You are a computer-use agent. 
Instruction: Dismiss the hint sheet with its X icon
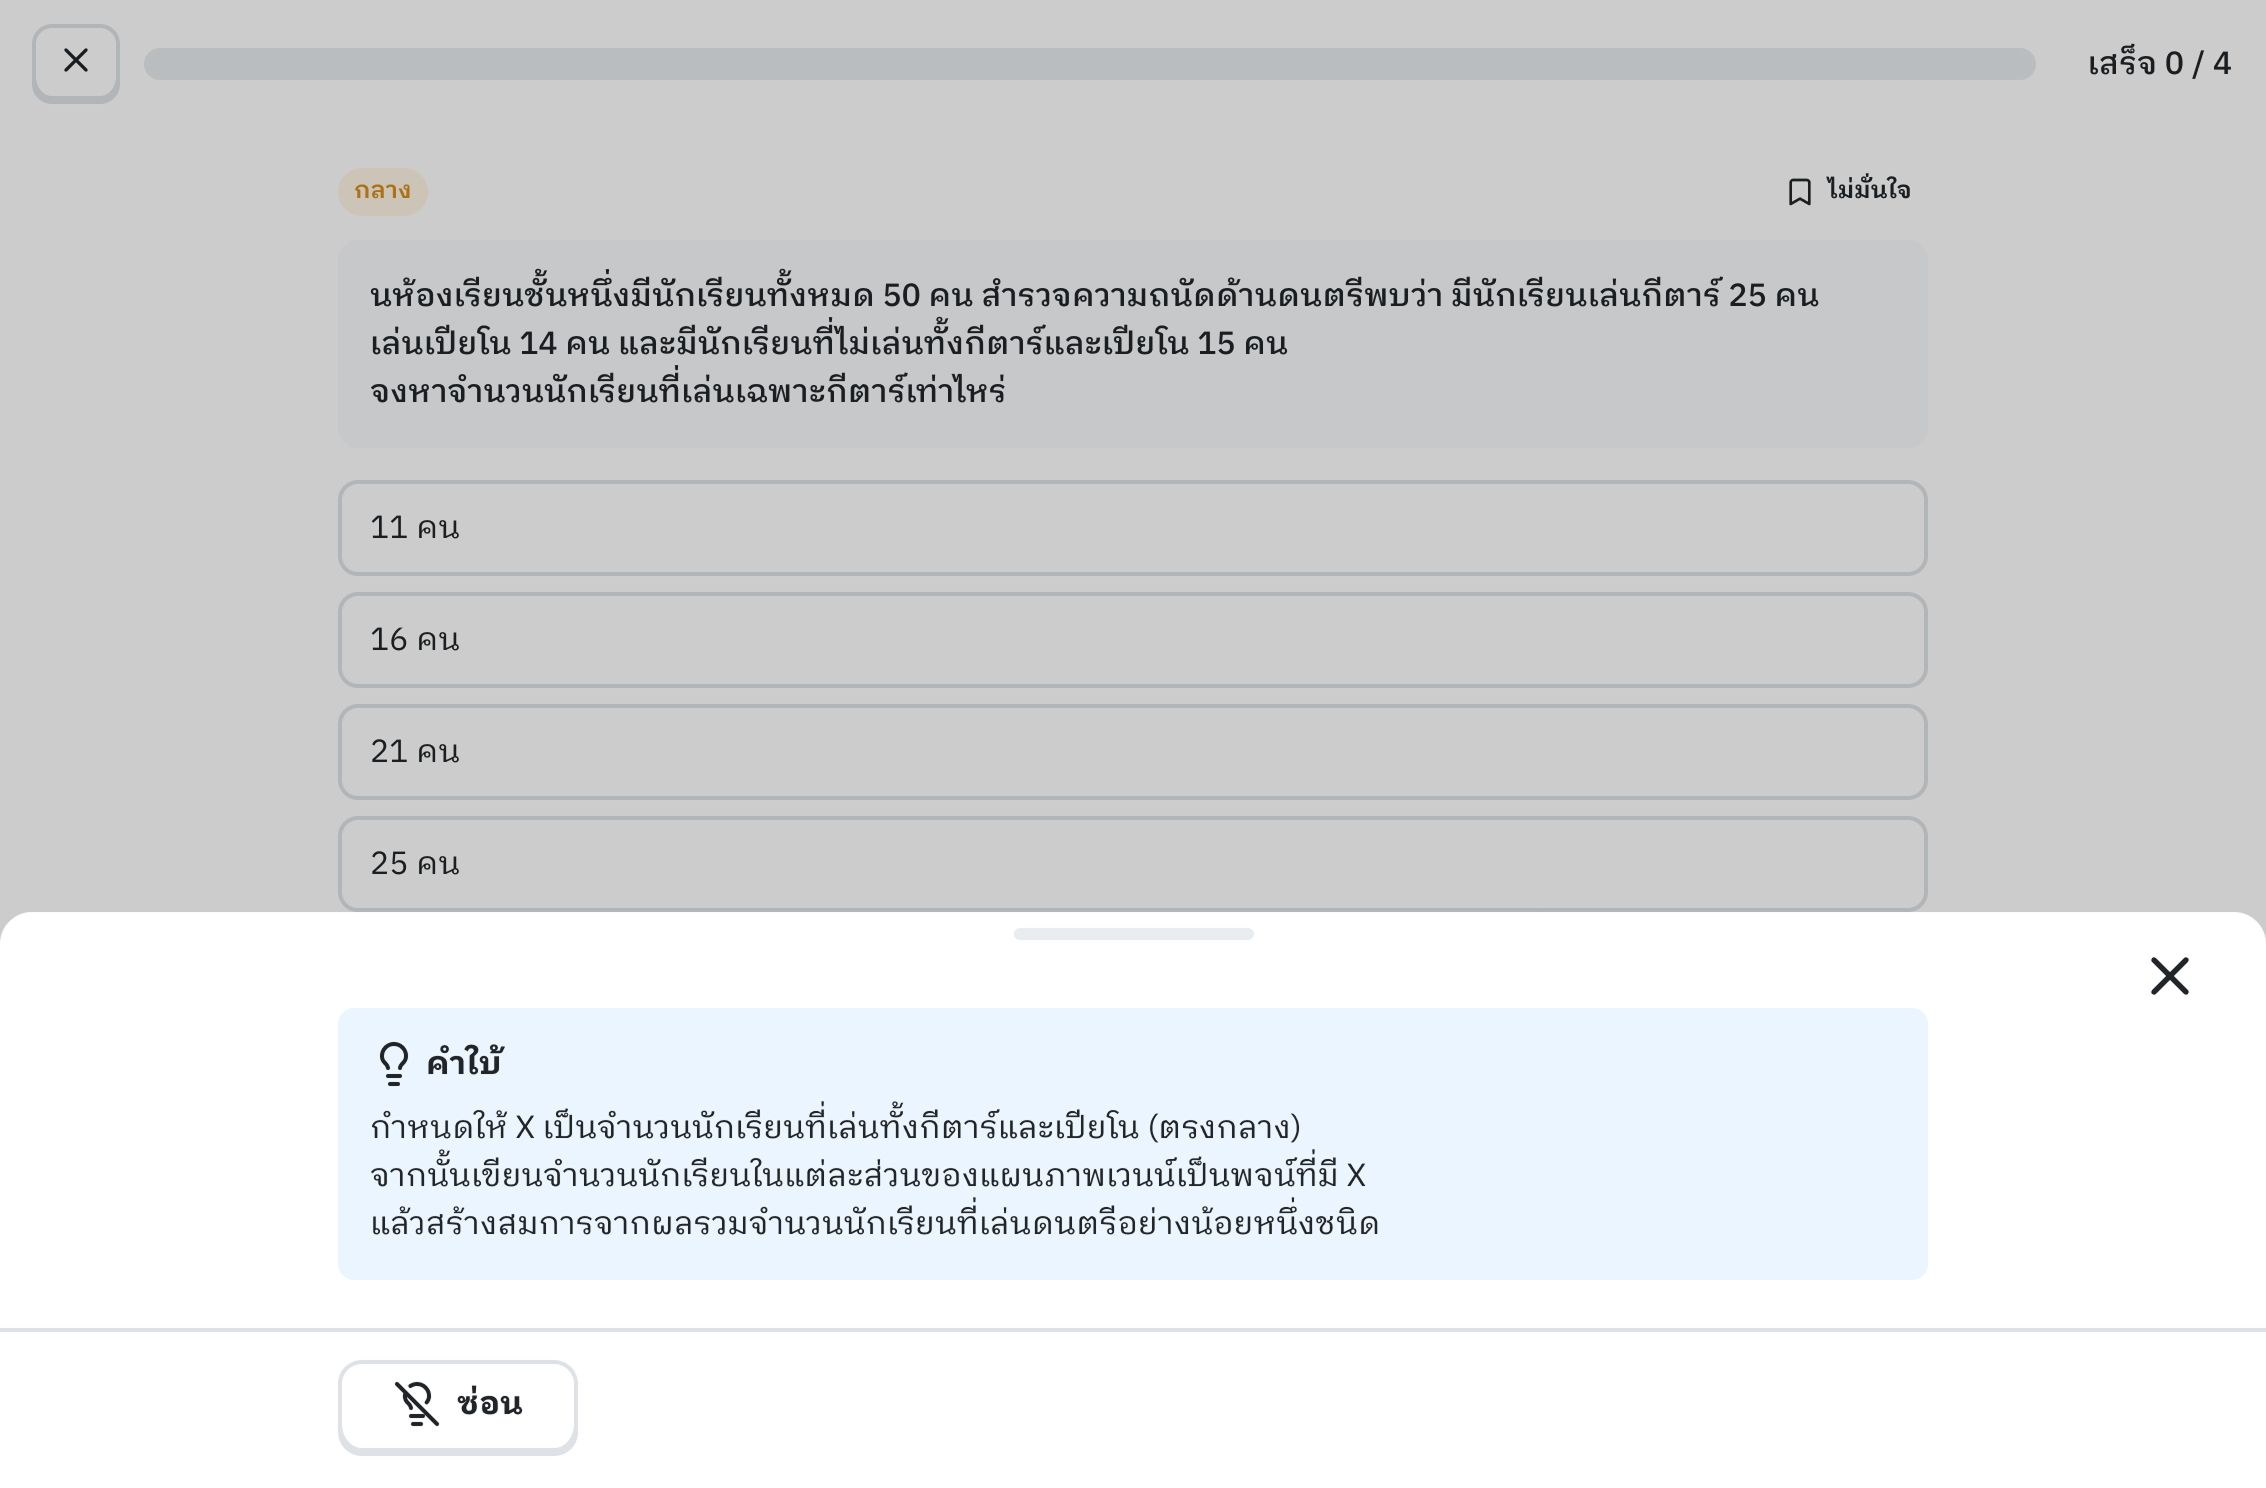(2169, 976)
